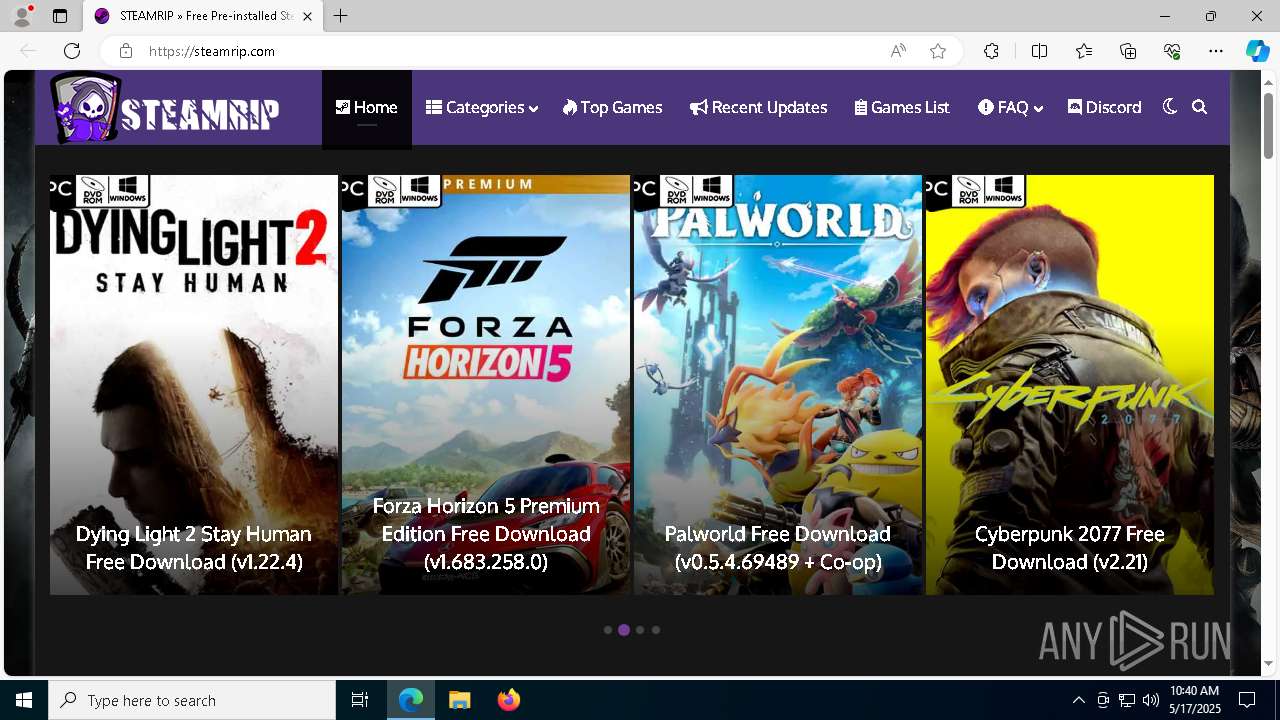Click the taskbar search box
The image size is (1280, 720).
pyautogui.click(x=192, y=700)
